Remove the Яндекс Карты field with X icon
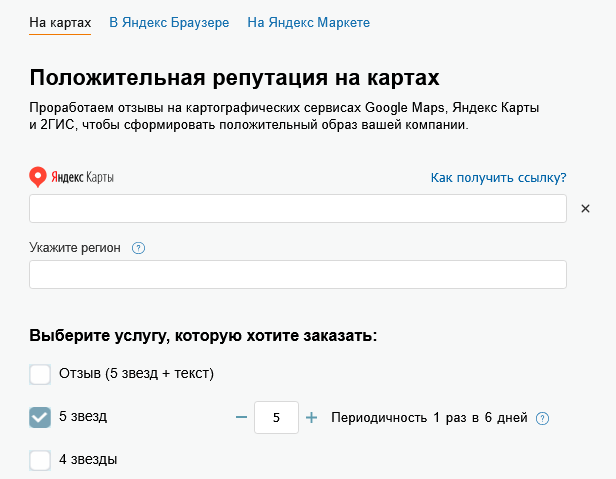 click(x=585, y=209)
